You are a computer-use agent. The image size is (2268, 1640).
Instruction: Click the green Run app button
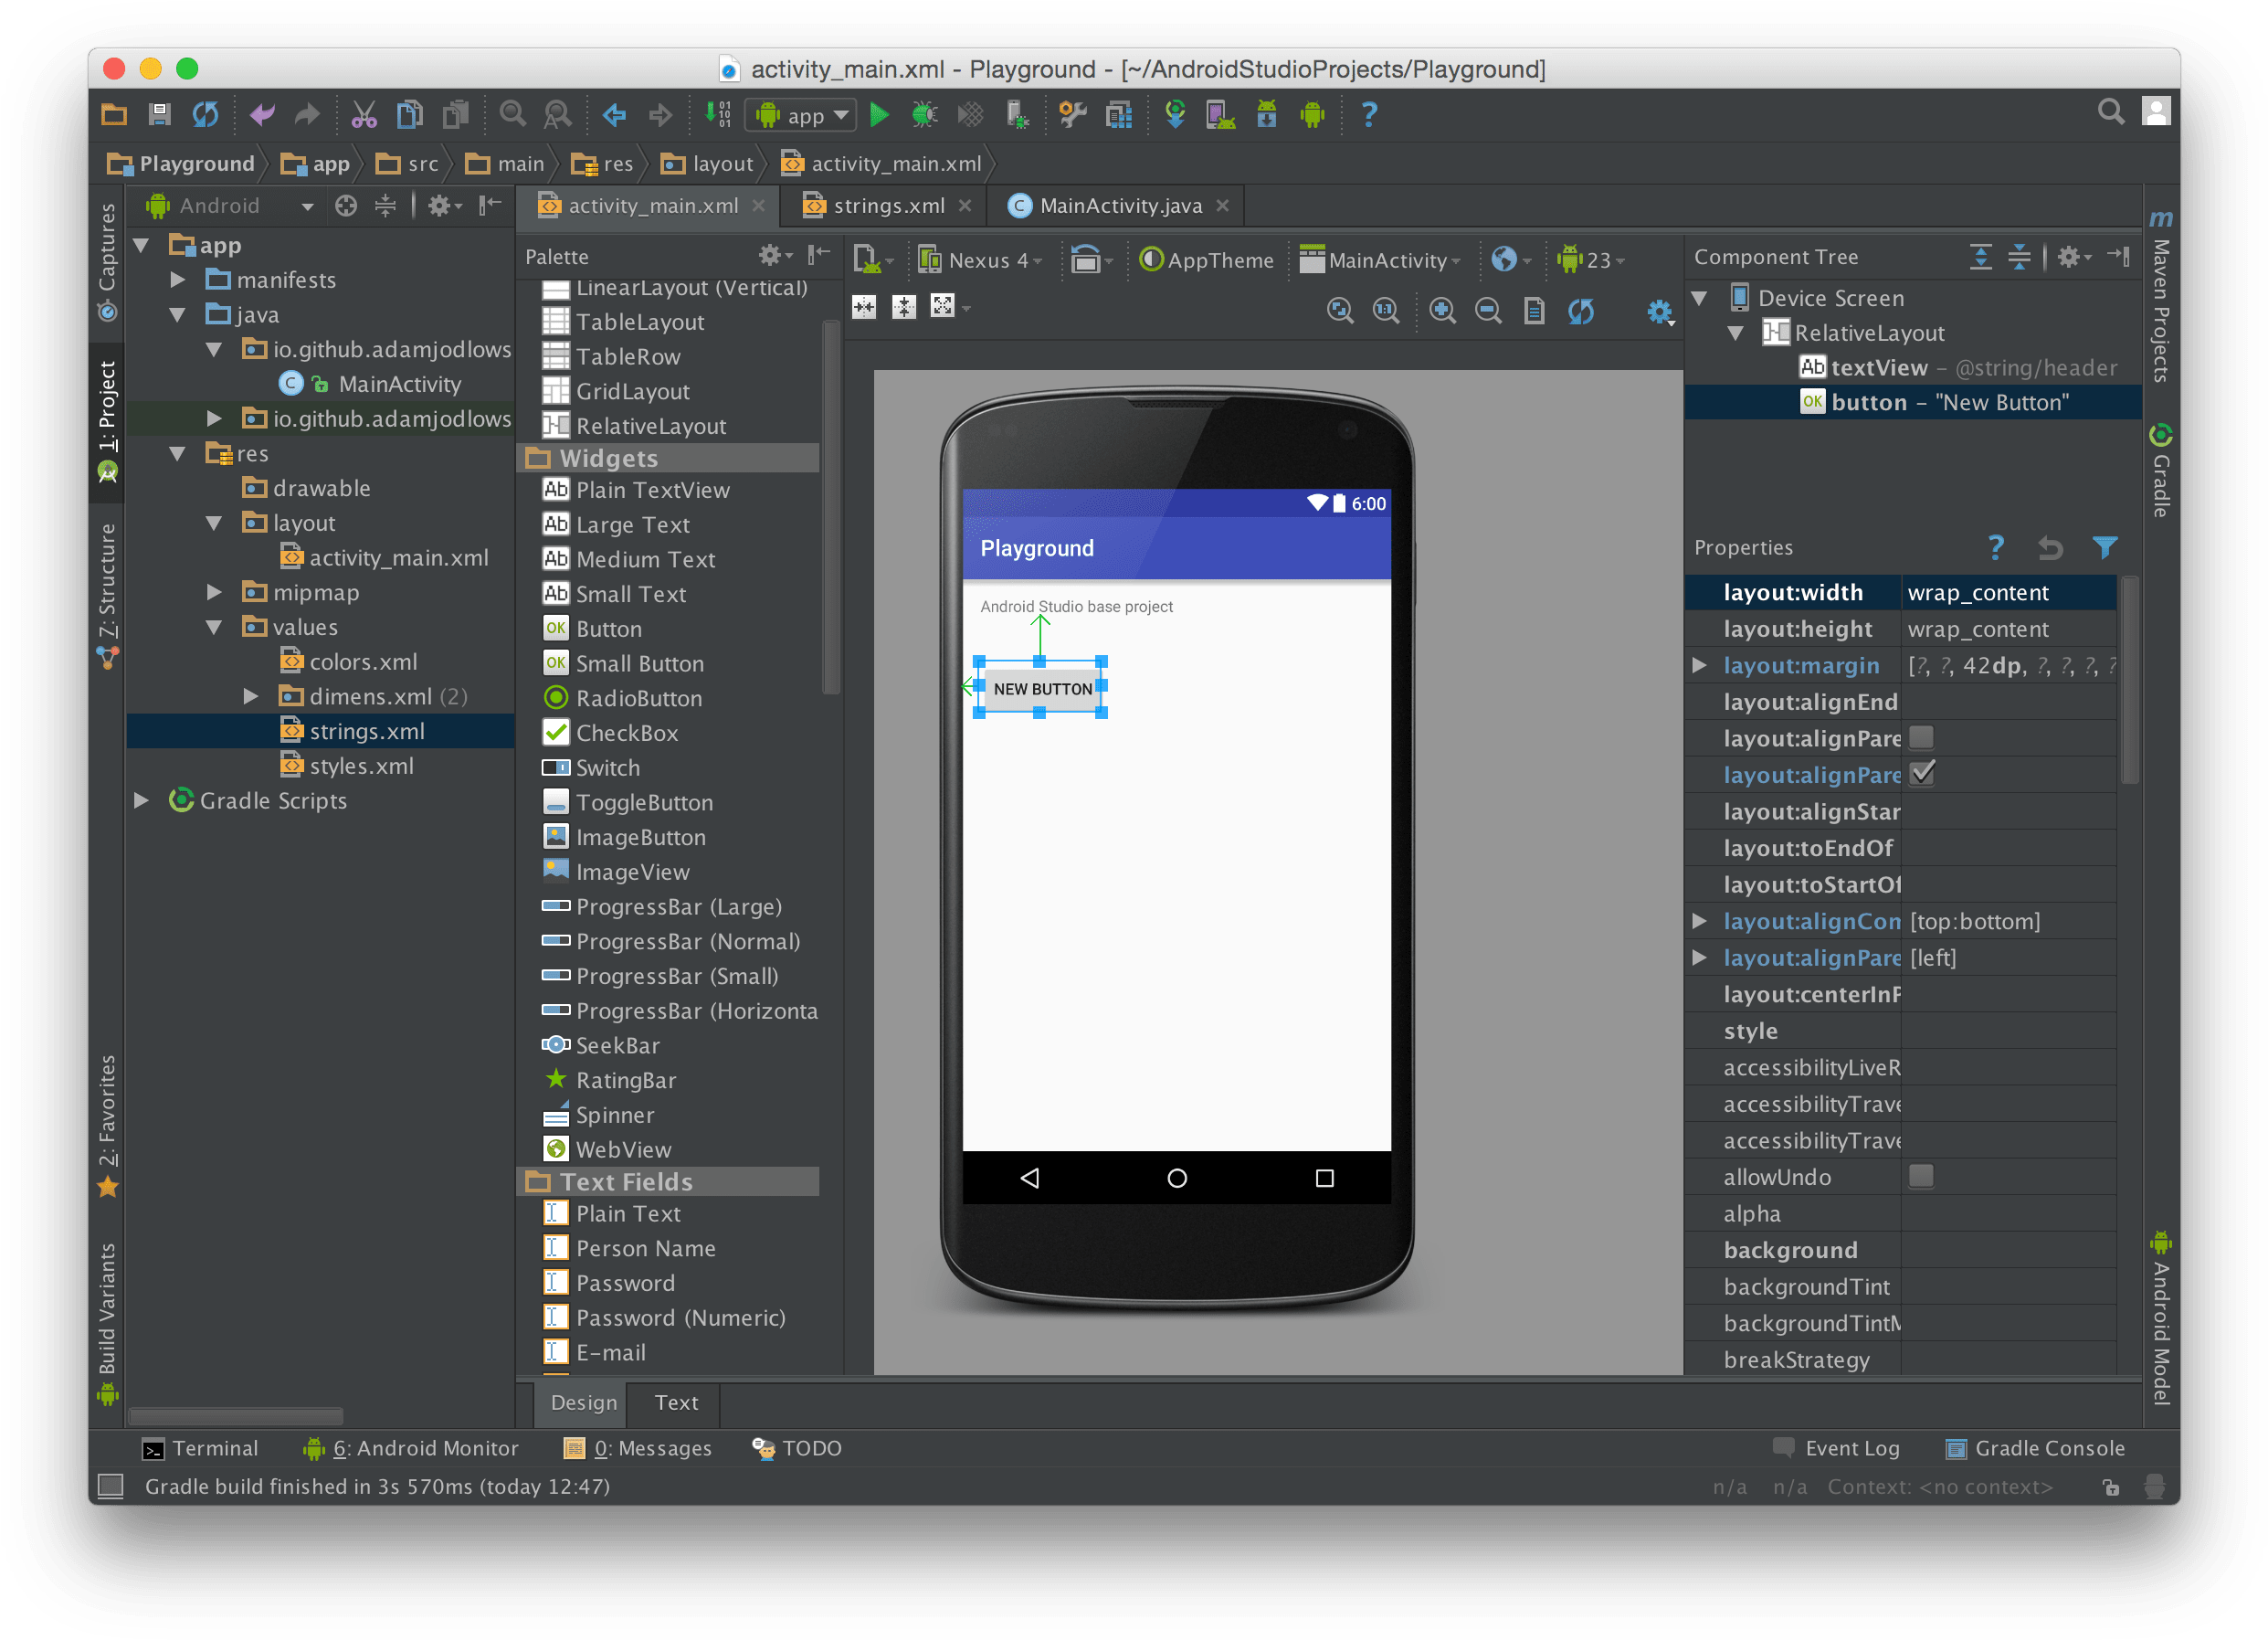(879, 115)
